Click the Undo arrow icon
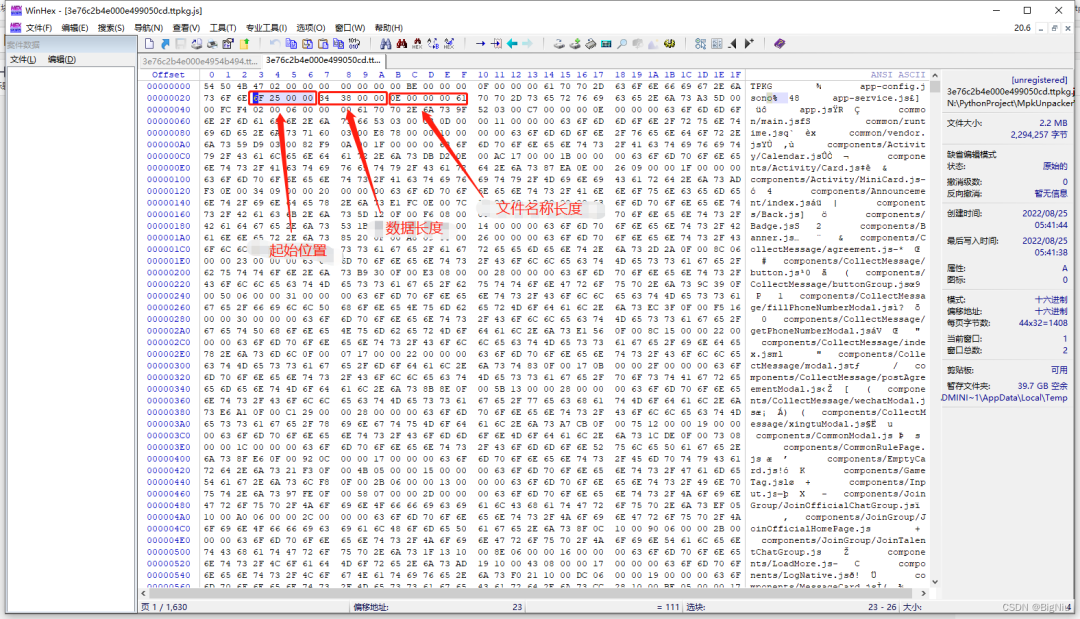1080x619 pixels. (x=274, y=43)
